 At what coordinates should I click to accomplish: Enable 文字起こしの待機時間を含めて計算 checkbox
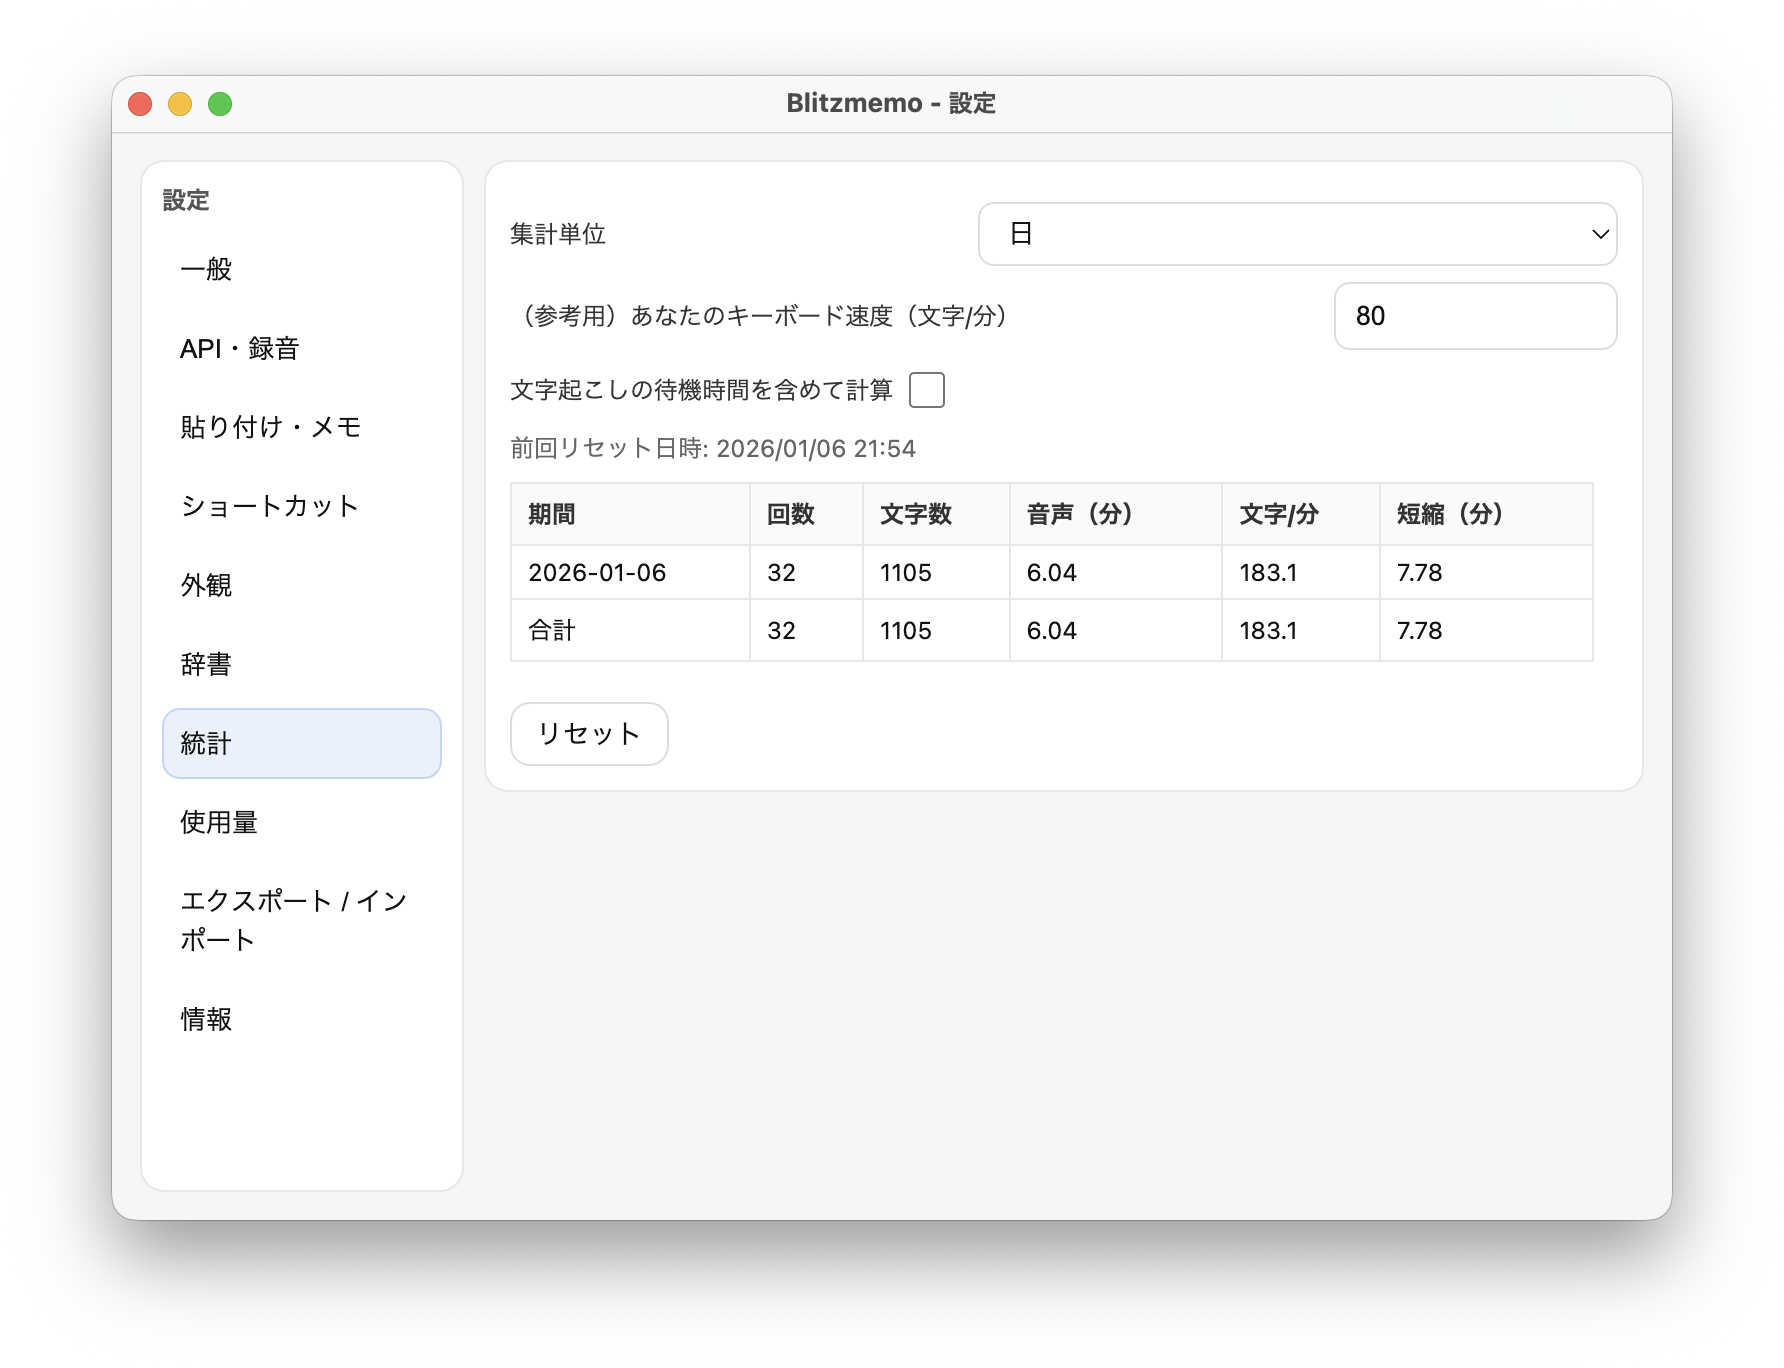pos(927,390)
